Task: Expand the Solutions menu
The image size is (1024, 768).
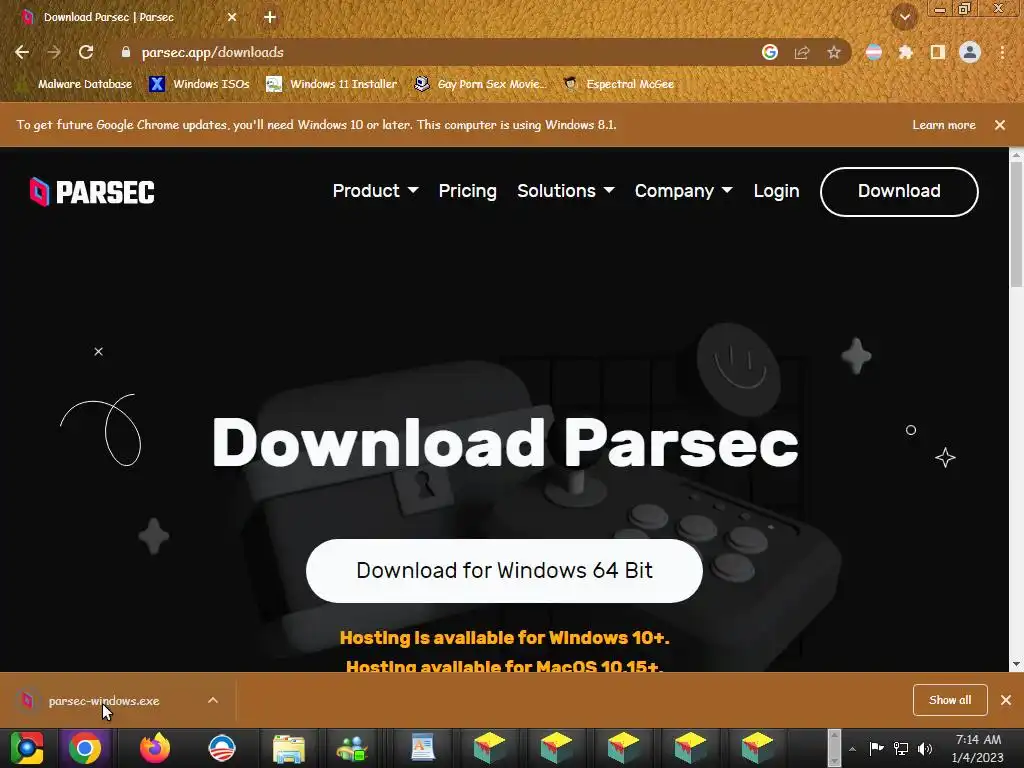Action: (x=566, y=191)
